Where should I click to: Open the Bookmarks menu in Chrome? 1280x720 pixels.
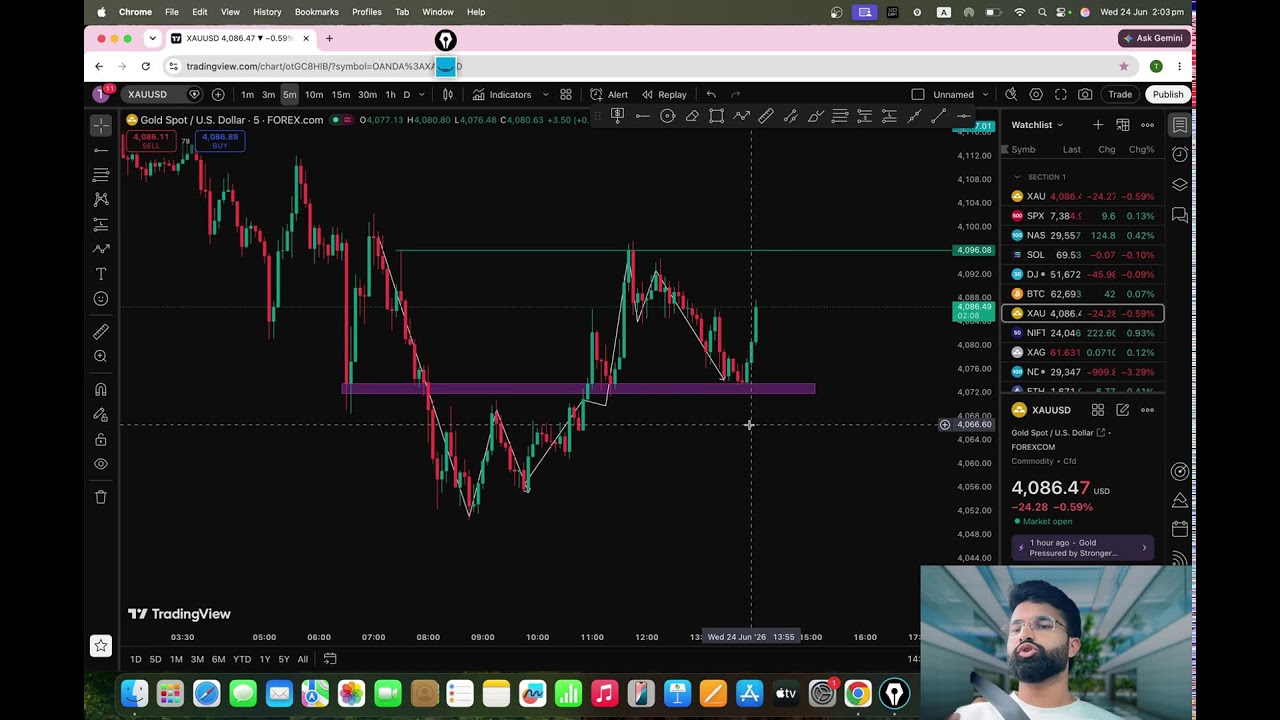pyautogui.click(x=316, y=12)
